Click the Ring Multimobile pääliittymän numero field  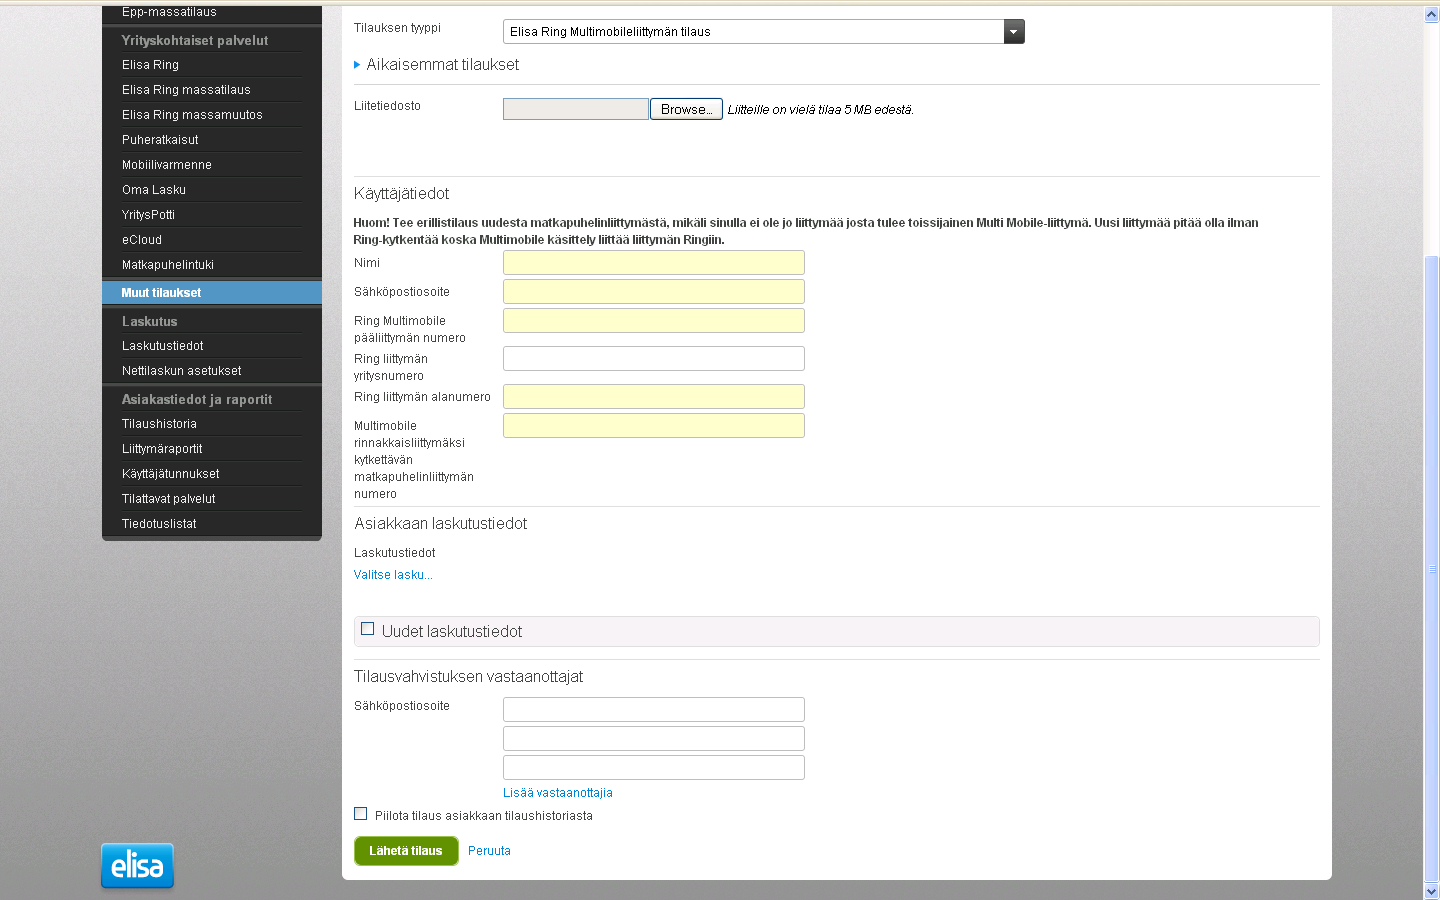click(x=654, y=320)
